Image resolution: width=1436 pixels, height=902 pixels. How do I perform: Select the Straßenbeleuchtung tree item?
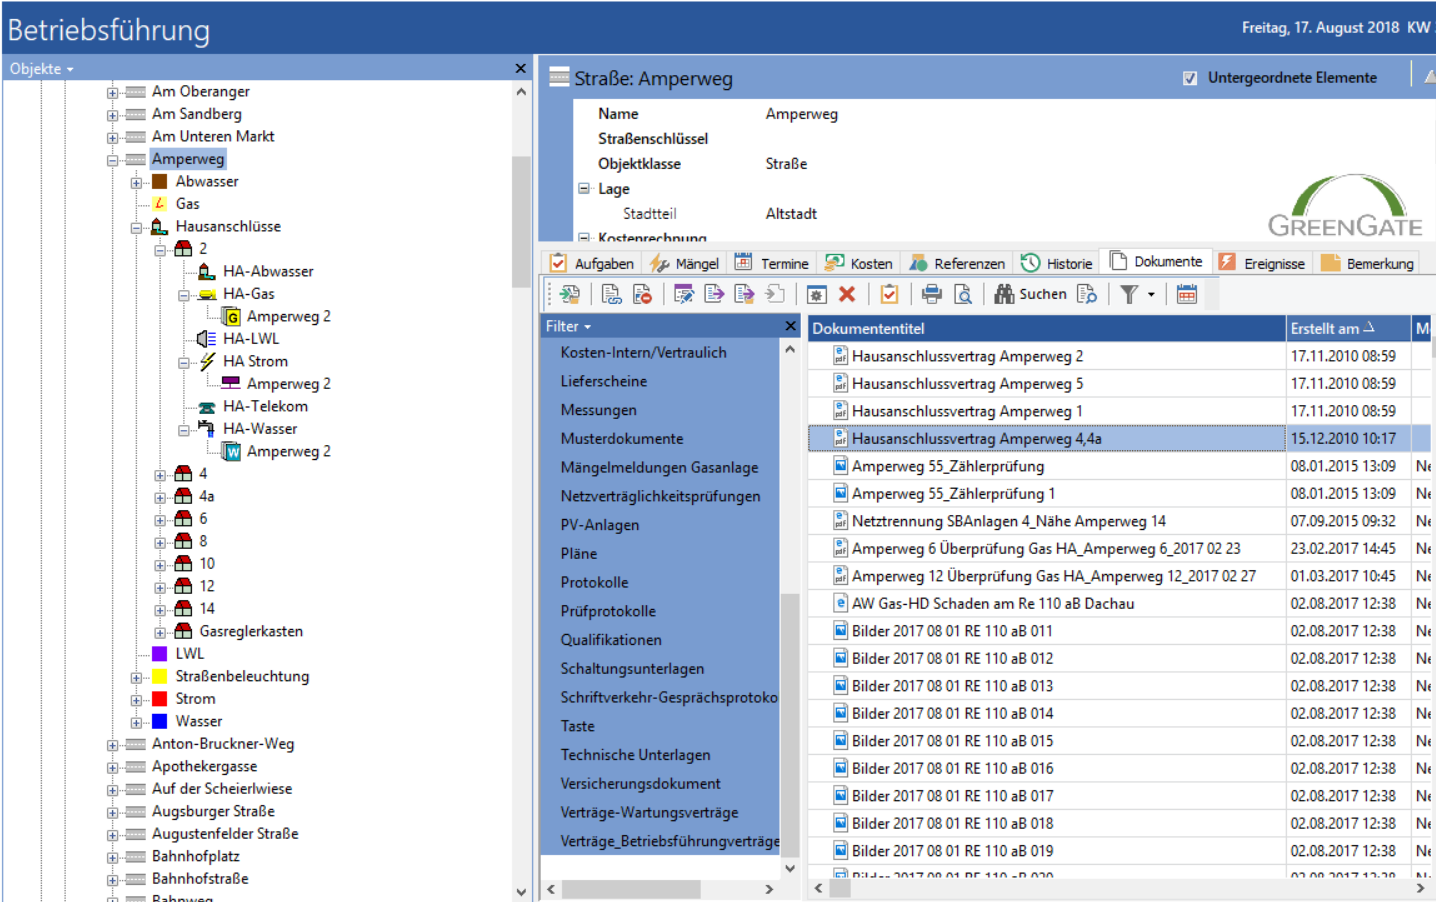[242, 677]
